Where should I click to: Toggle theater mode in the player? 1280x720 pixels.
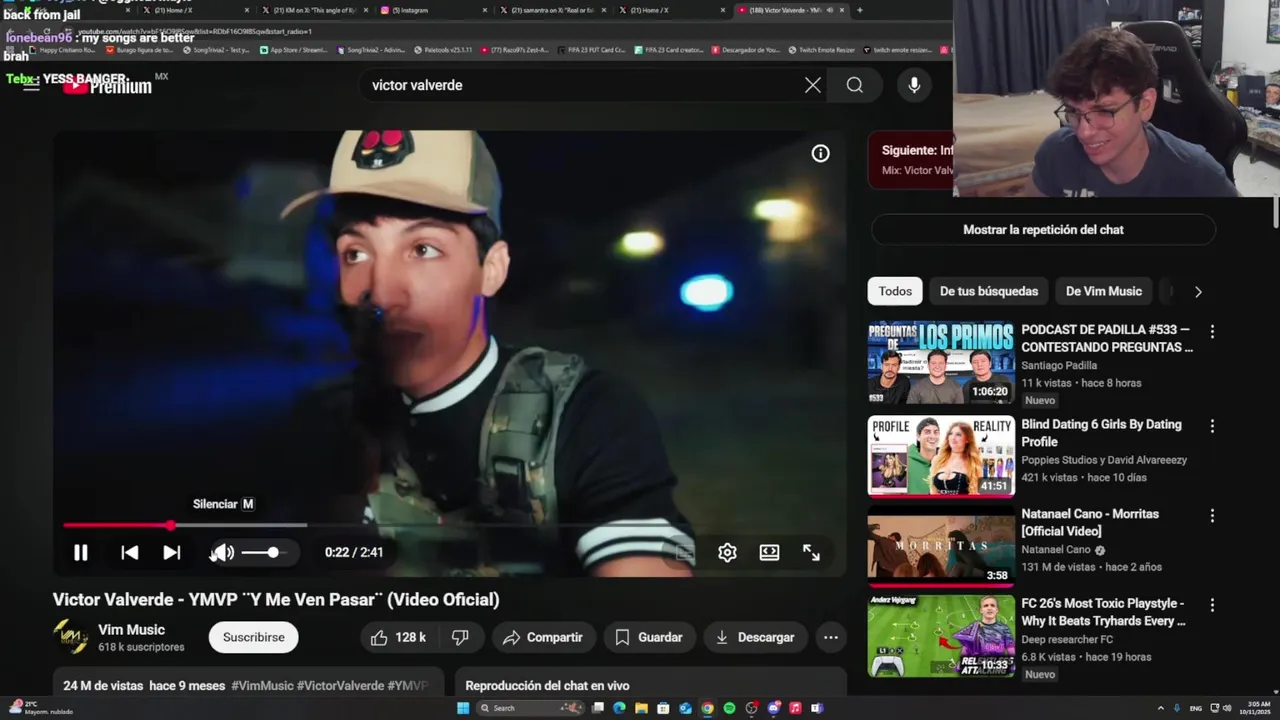coord(769,552)
